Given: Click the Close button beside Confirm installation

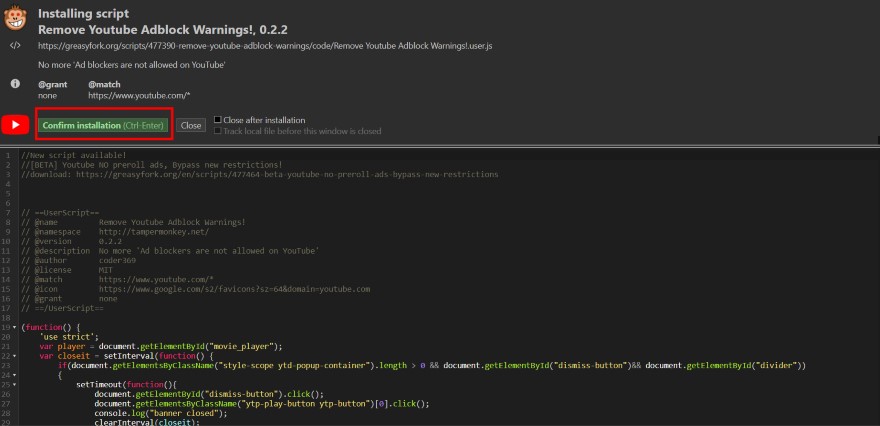Looking at the screenshot, I should [191, 126].
